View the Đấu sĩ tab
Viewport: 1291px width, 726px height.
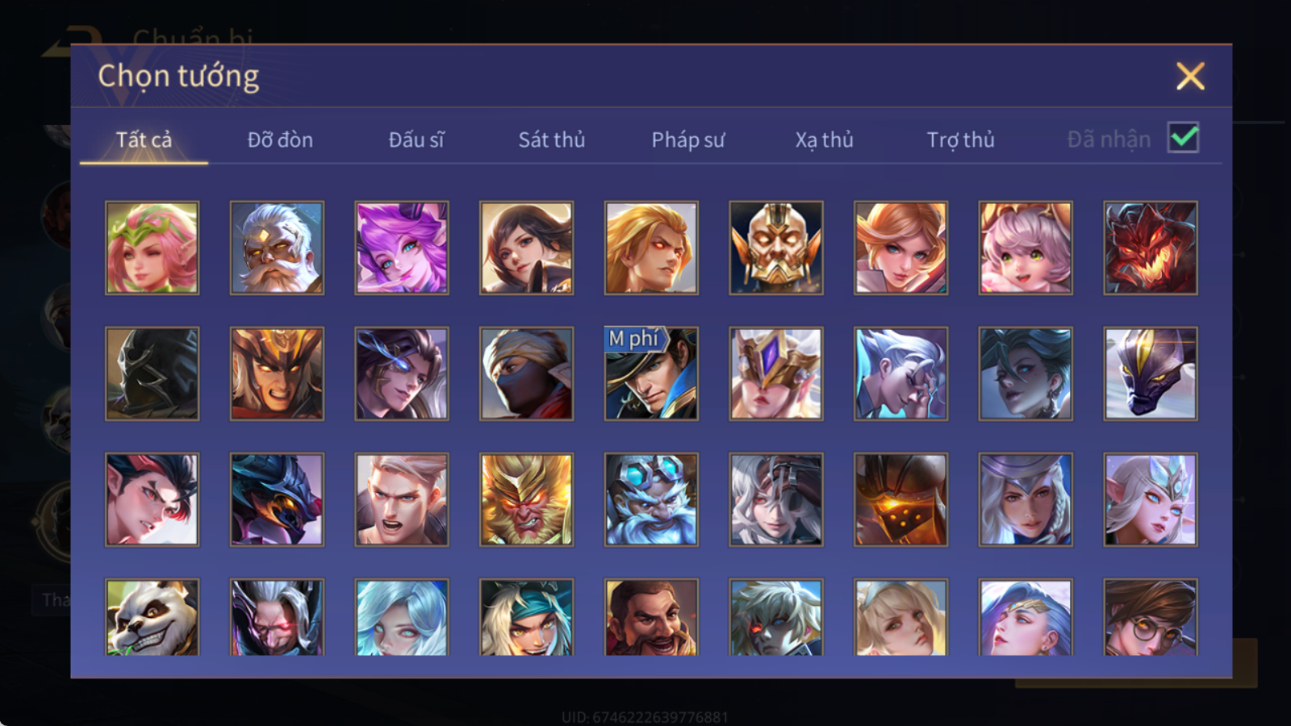[416, 140]
